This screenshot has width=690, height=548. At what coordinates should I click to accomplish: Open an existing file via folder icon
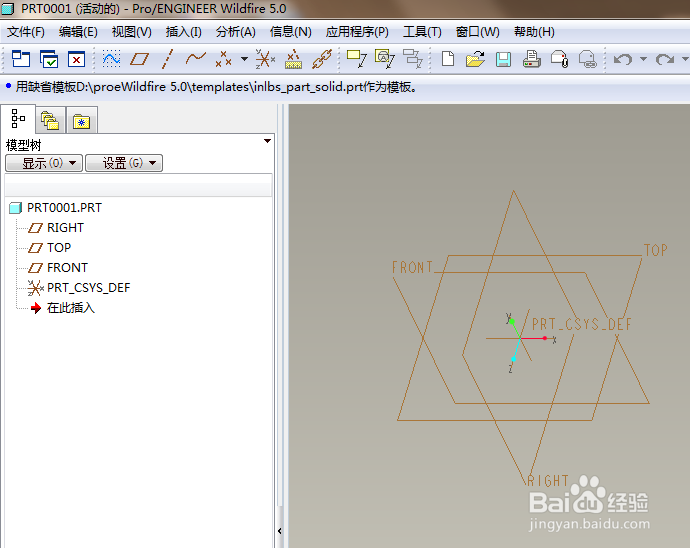coord(475,59)
